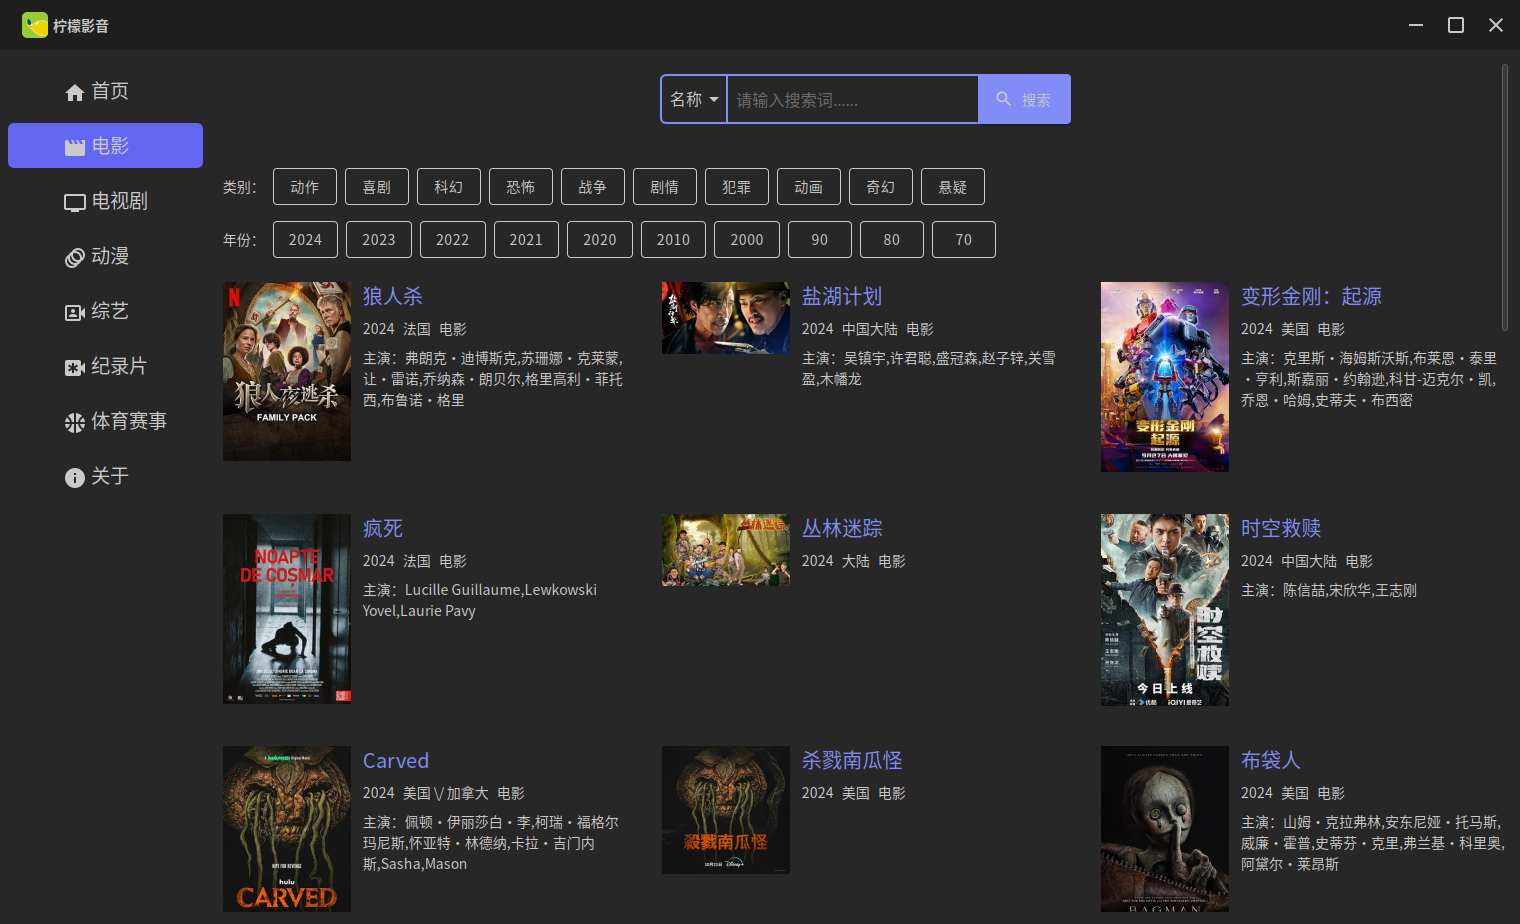Screen dimensions: 1520x924
Task: Open the 电影 movies section
Action: pos(105,146)
